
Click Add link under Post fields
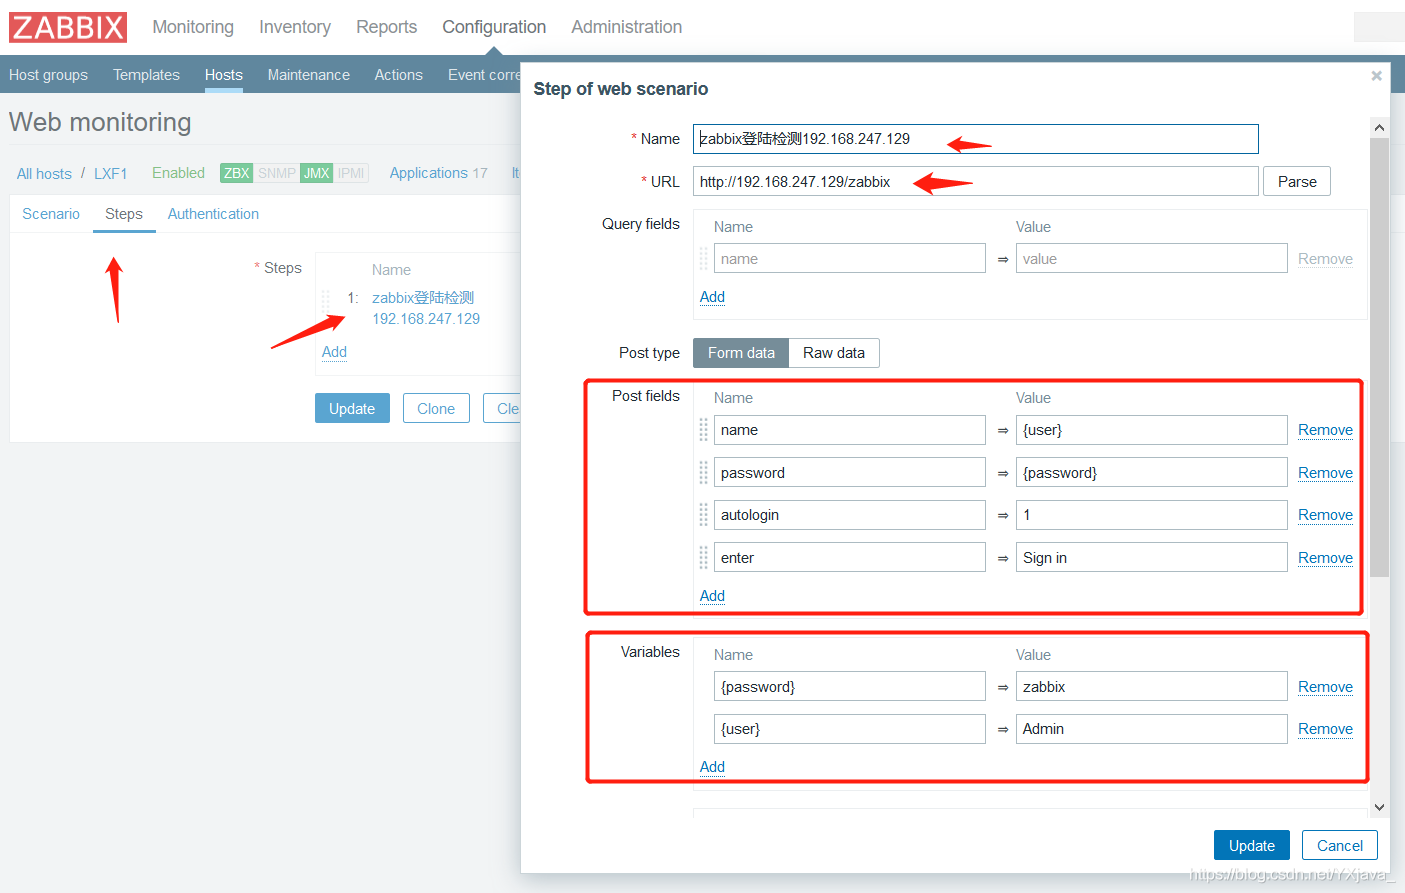tap(712, 596)
